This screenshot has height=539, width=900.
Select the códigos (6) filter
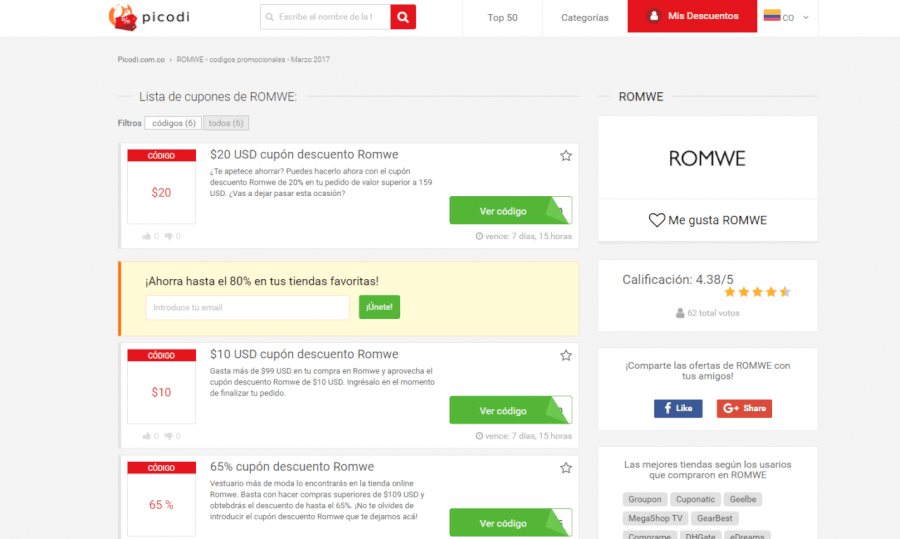[x=173, y=123]
